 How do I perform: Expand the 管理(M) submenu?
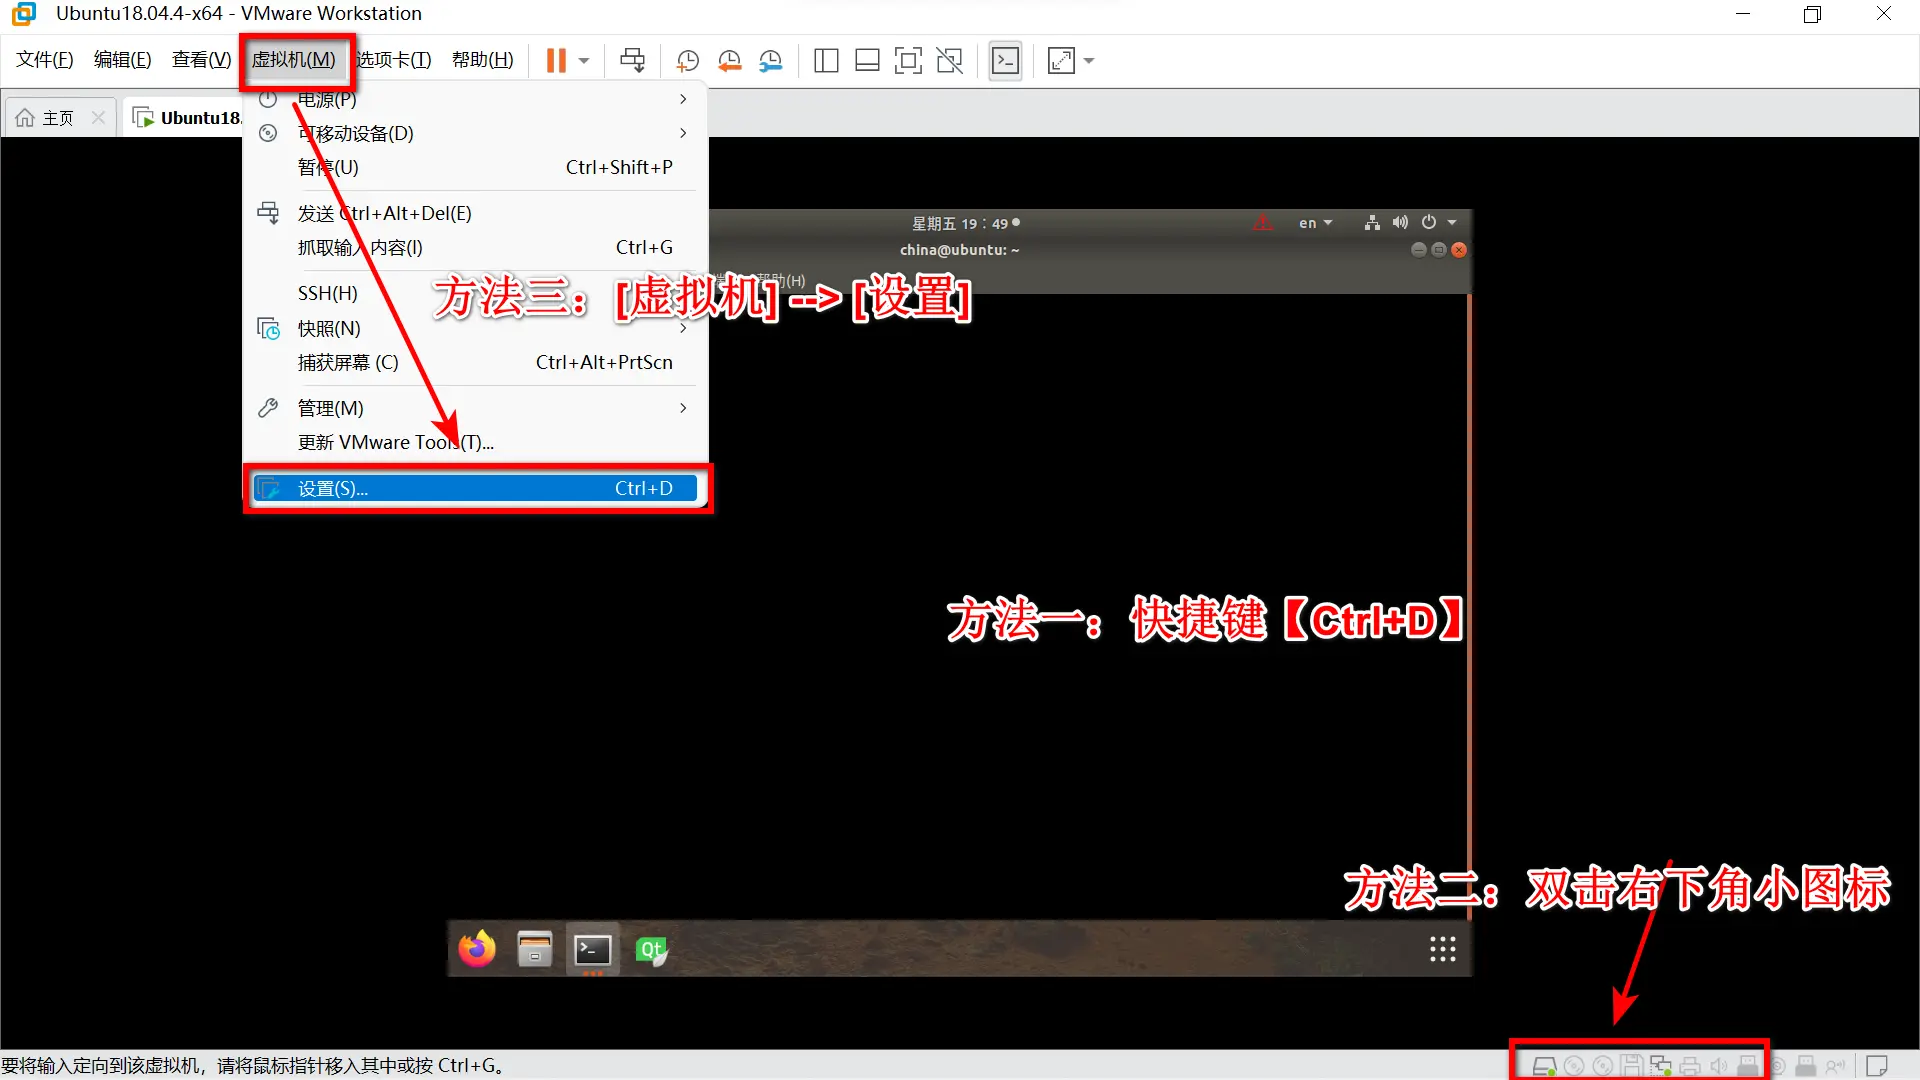point(475,408)
